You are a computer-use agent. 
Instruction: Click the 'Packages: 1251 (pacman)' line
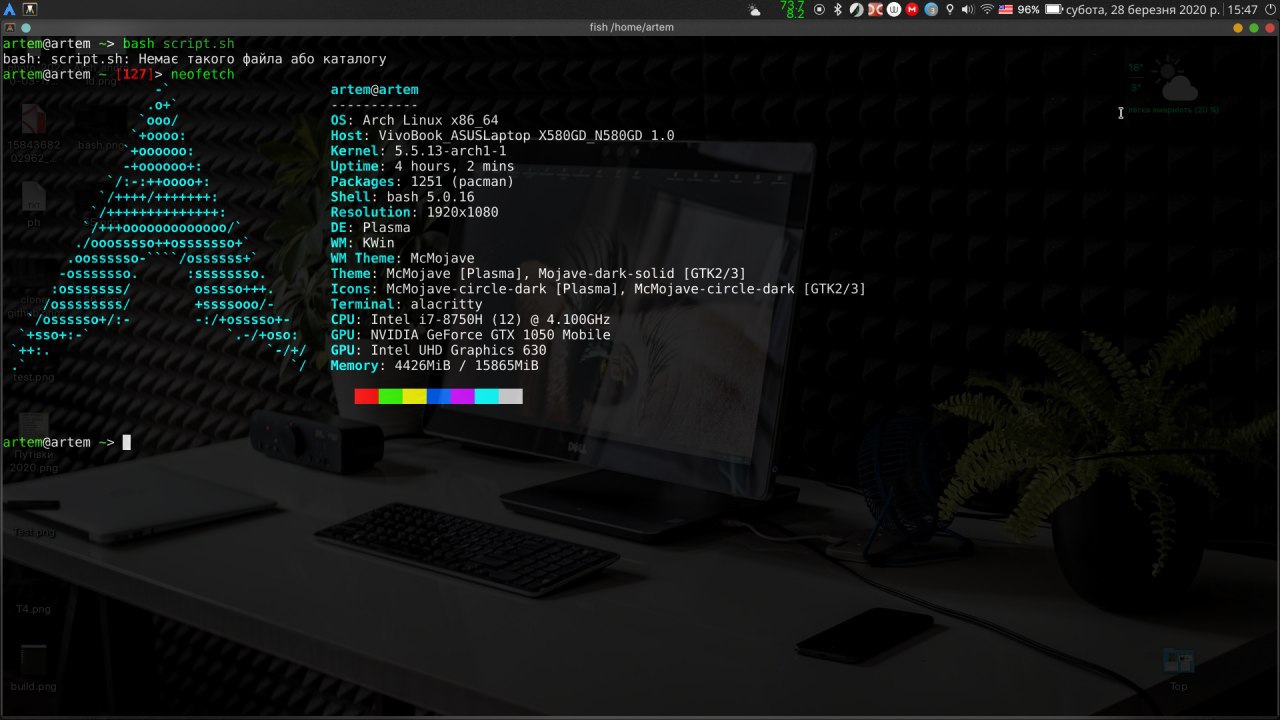422,182
